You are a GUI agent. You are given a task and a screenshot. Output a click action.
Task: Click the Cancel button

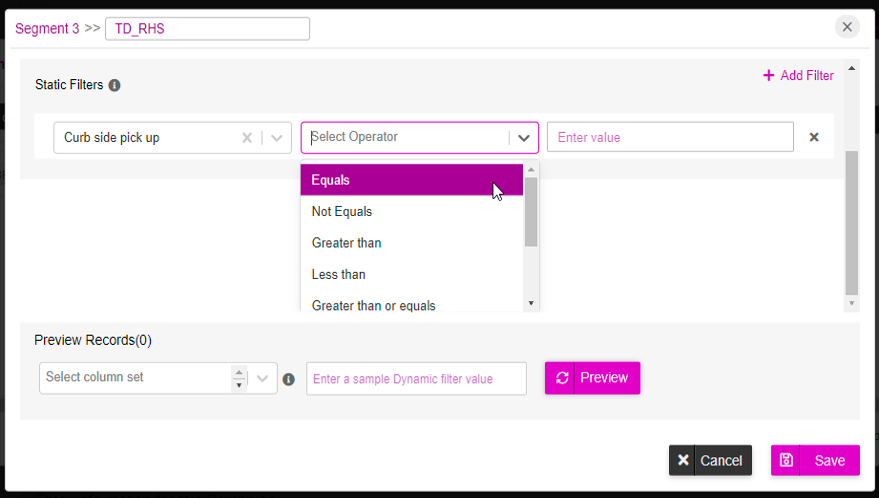[710, 460]
